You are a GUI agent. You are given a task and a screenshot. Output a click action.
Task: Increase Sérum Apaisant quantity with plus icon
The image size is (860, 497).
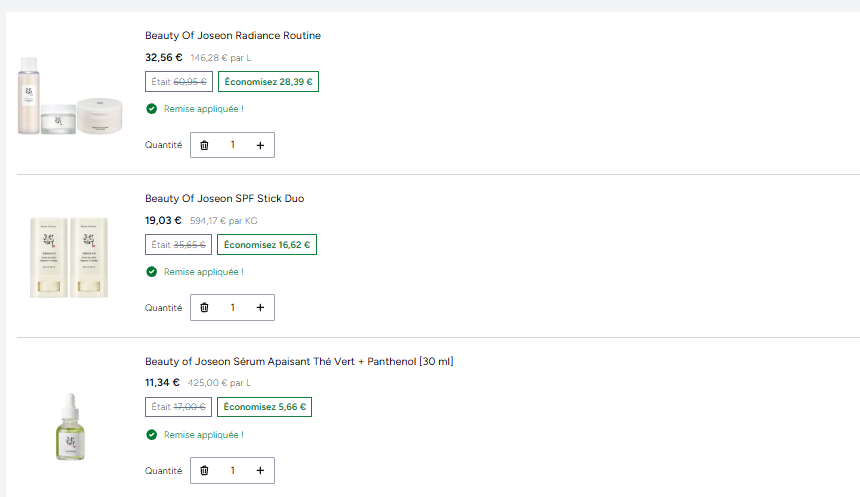[260, 471]
